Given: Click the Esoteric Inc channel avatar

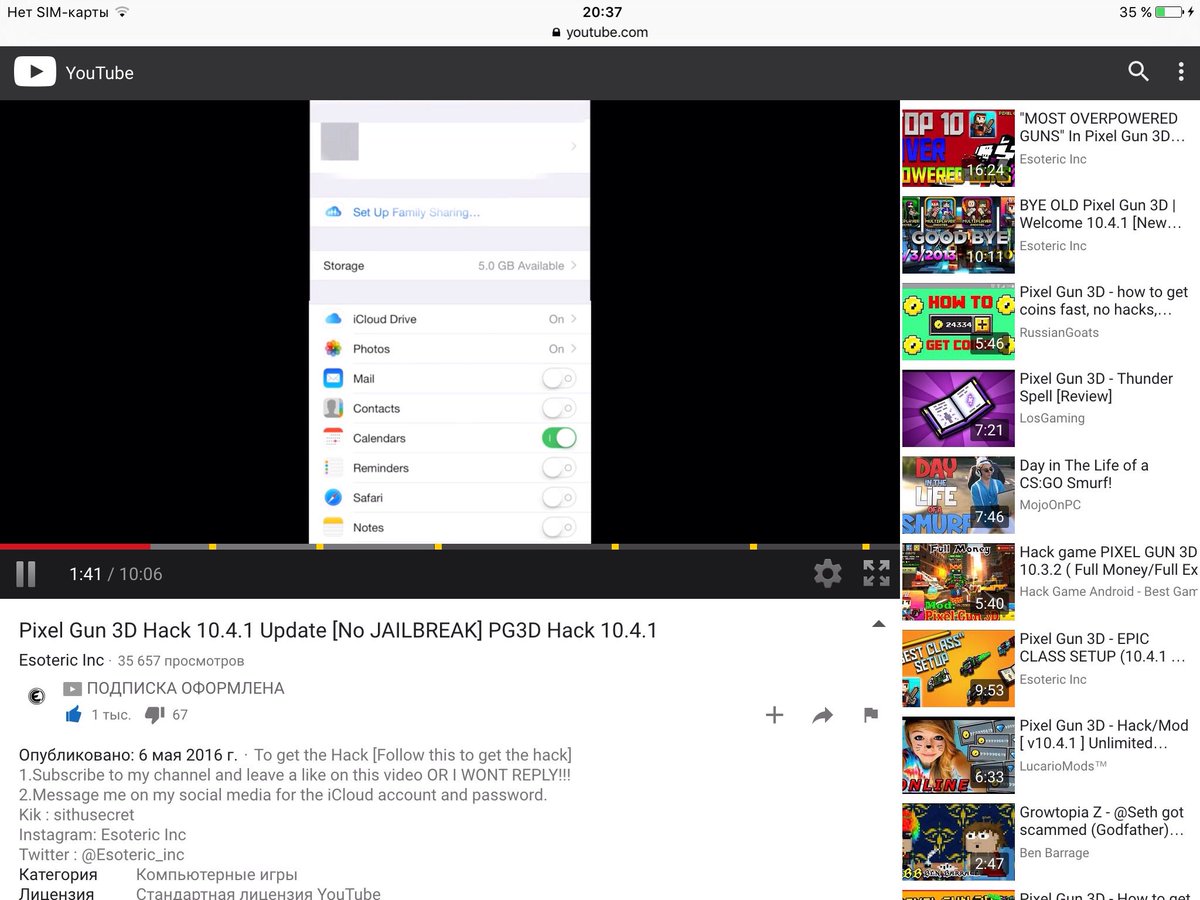Looking at the screenshot, I should coord(37,697).
